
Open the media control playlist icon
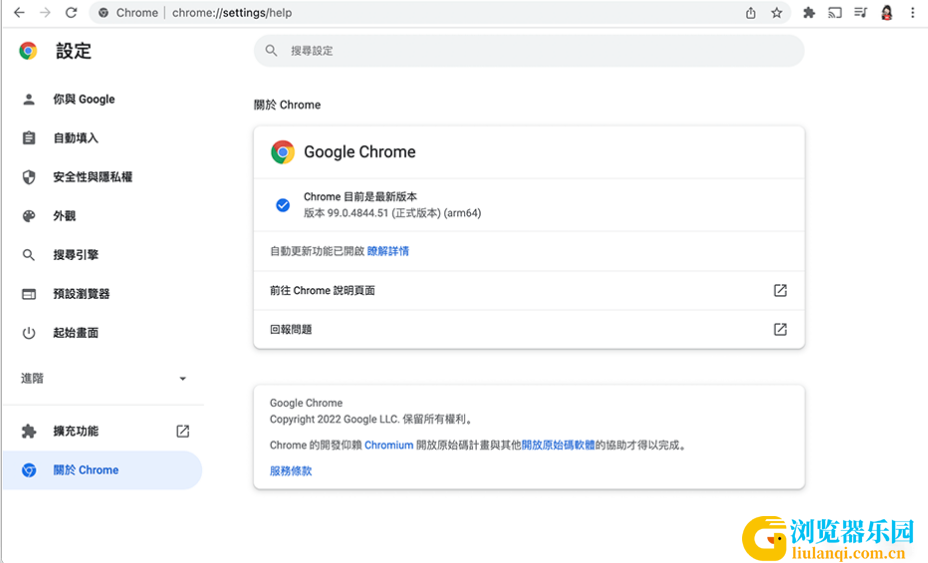861,12
